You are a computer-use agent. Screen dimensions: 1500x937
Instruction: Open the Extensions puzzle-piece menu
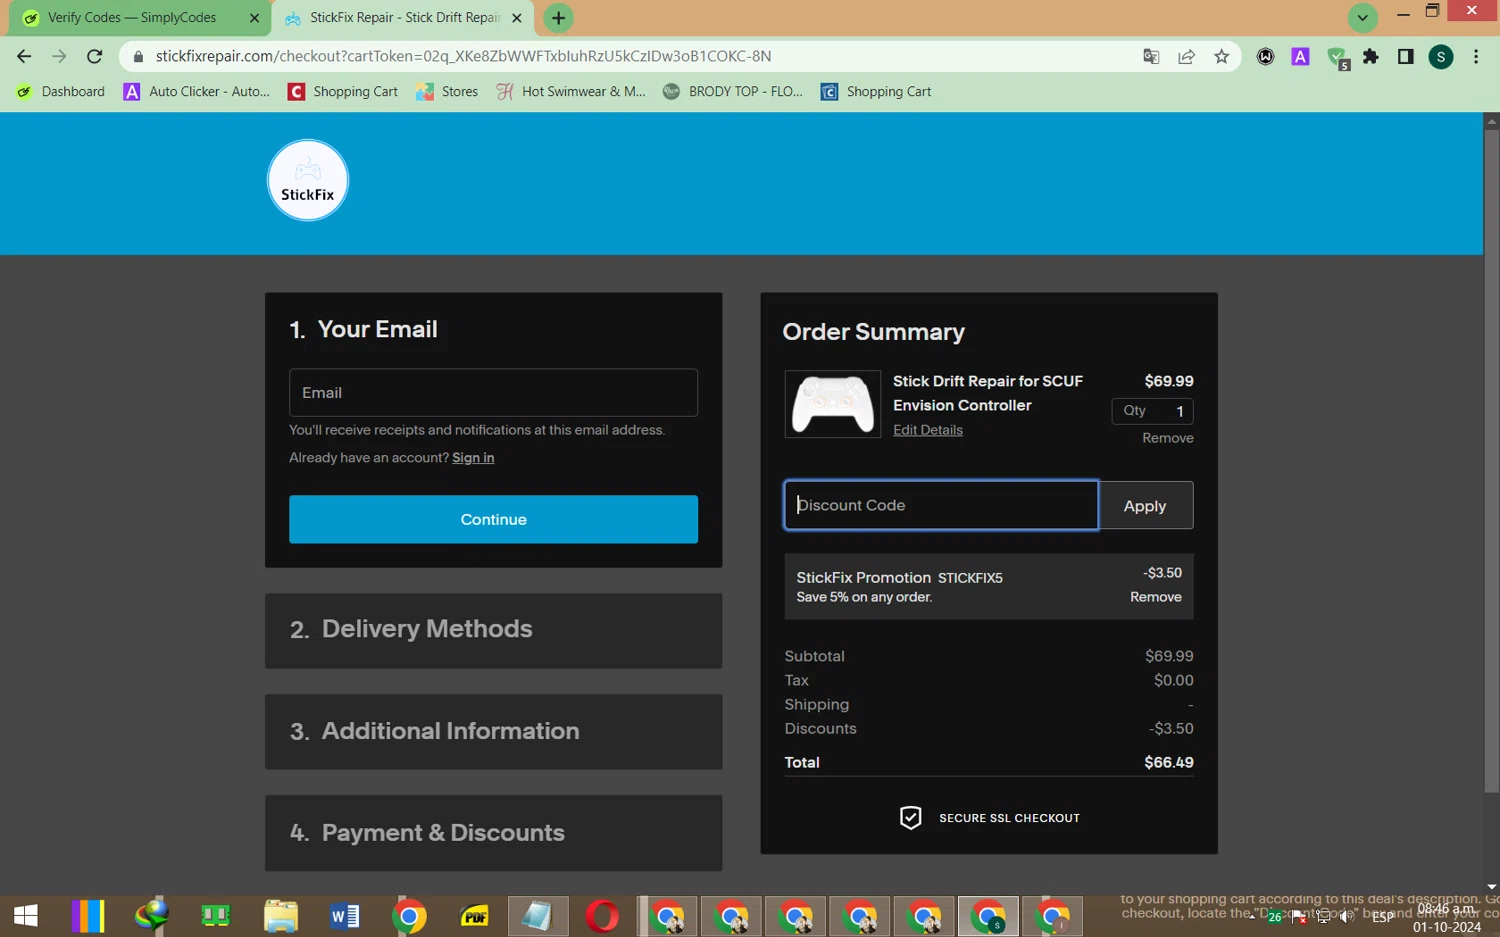click(x=1371, y=57)
